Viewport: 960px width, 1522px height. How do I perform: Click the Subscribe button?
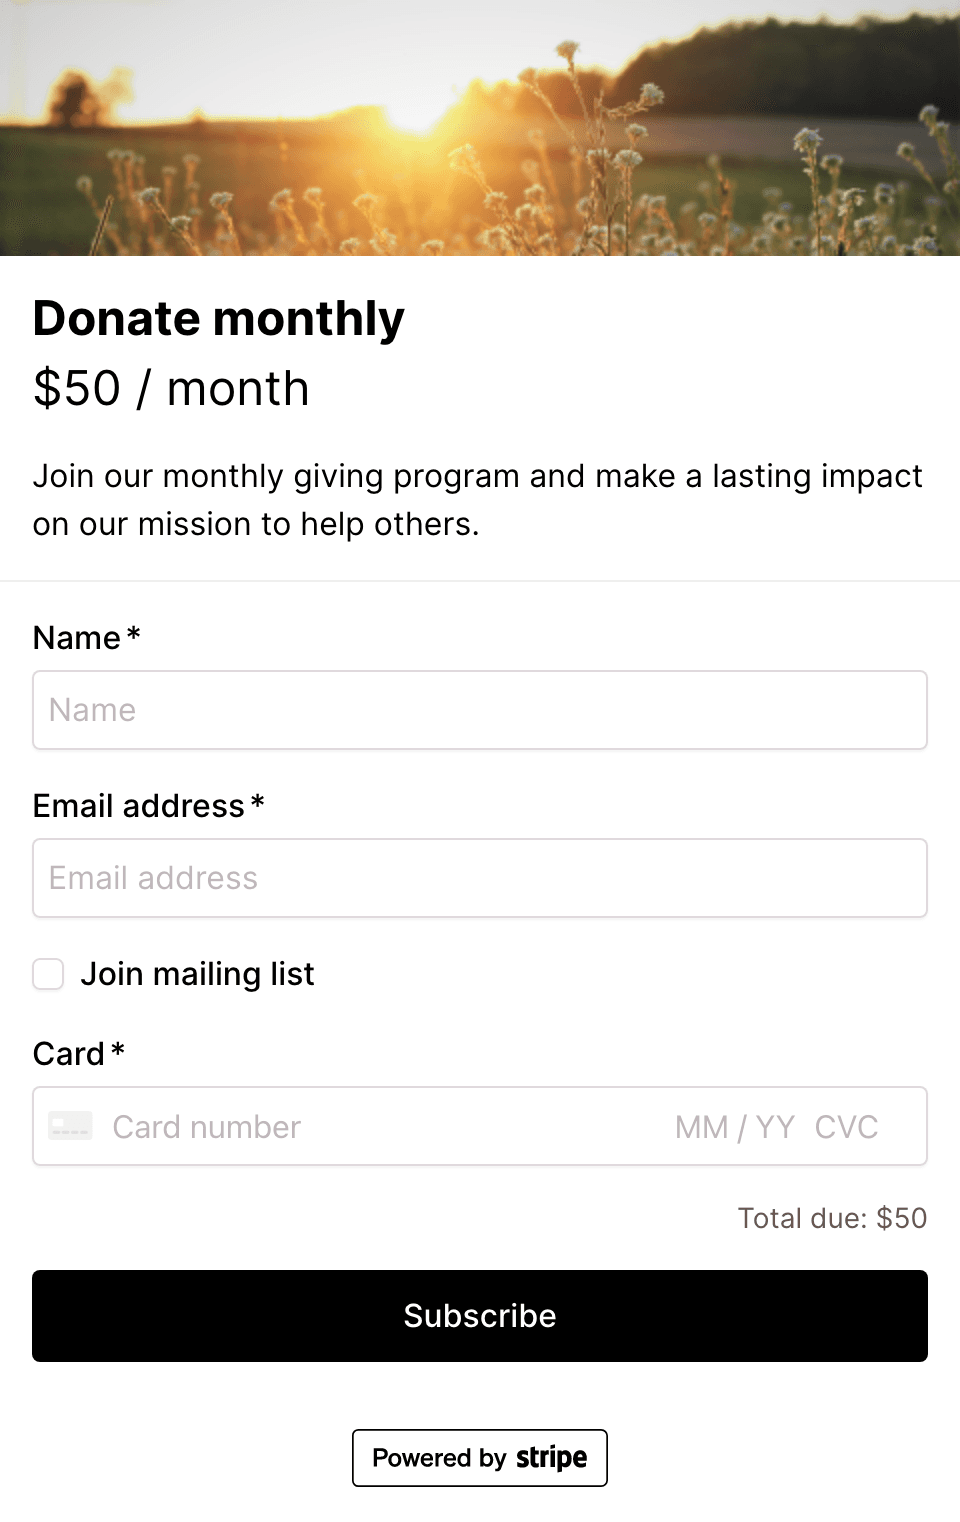(480, 1316)
